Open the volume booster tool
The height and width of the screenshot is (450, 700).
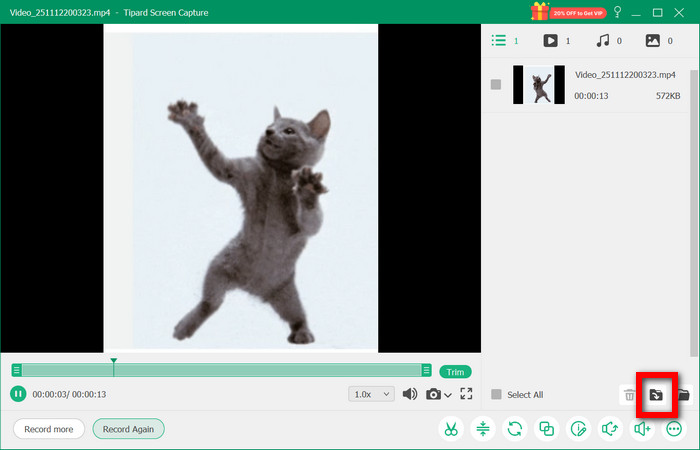pos(642,429)
